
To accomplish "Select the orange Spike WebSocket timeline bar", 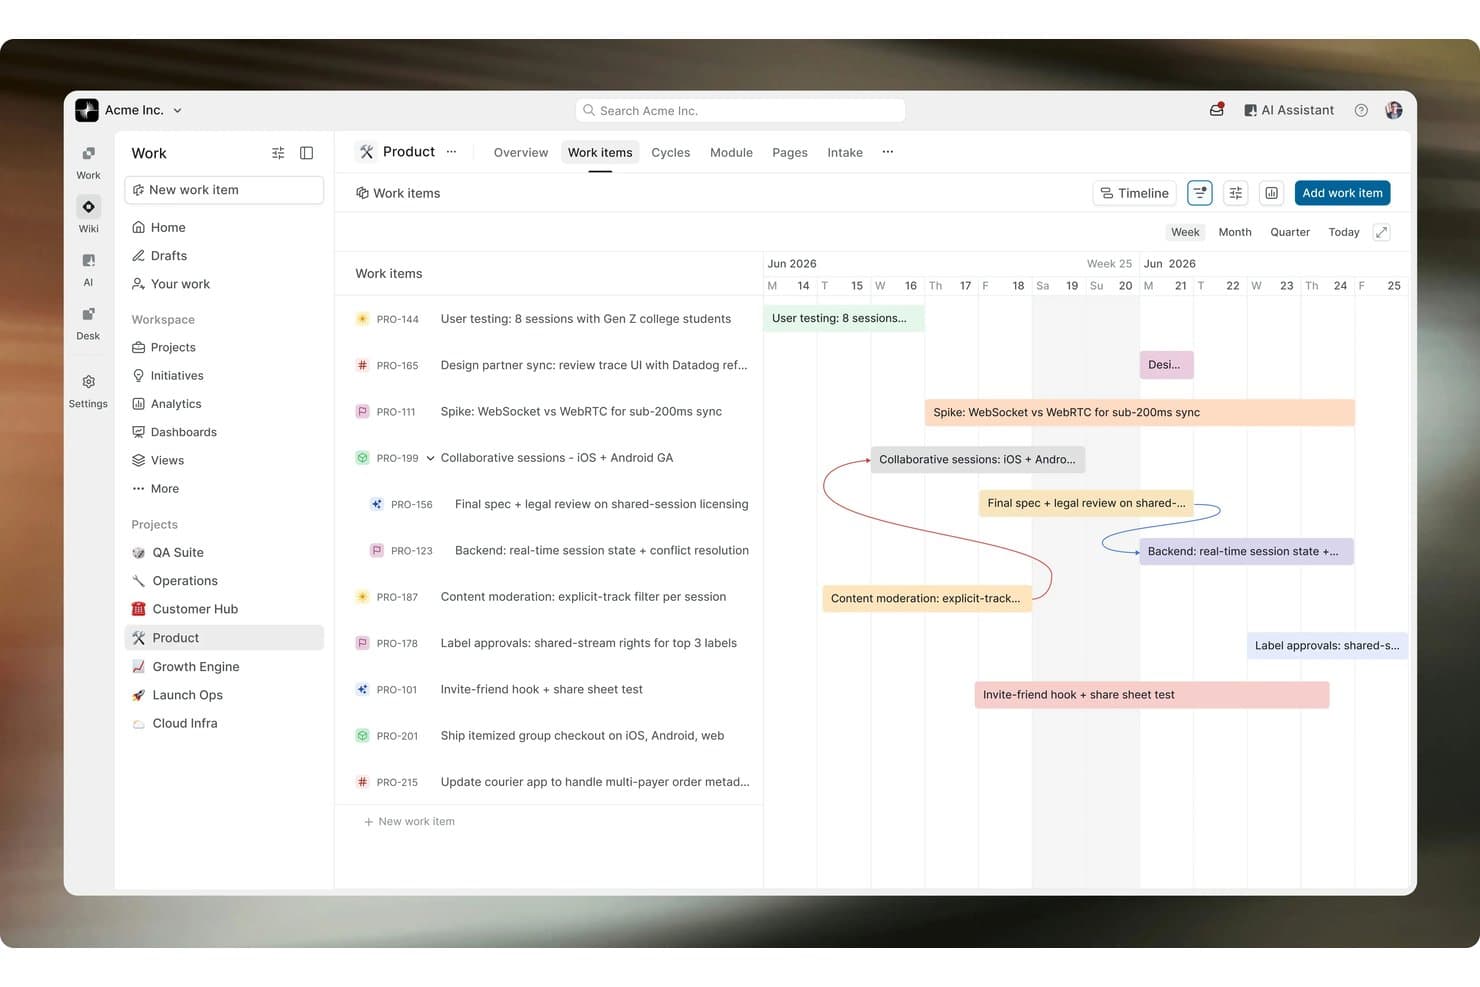I will coord(1140,412).
